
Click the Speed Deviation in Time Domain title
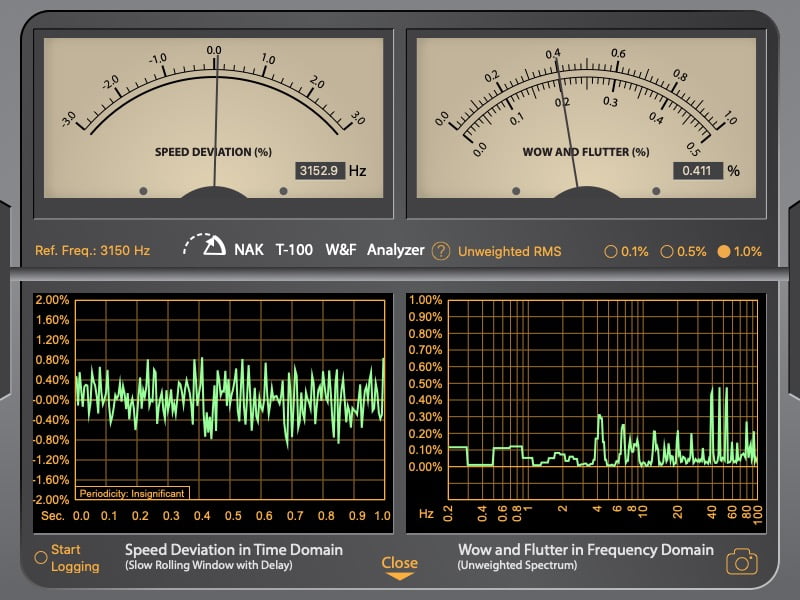(234, 549)
